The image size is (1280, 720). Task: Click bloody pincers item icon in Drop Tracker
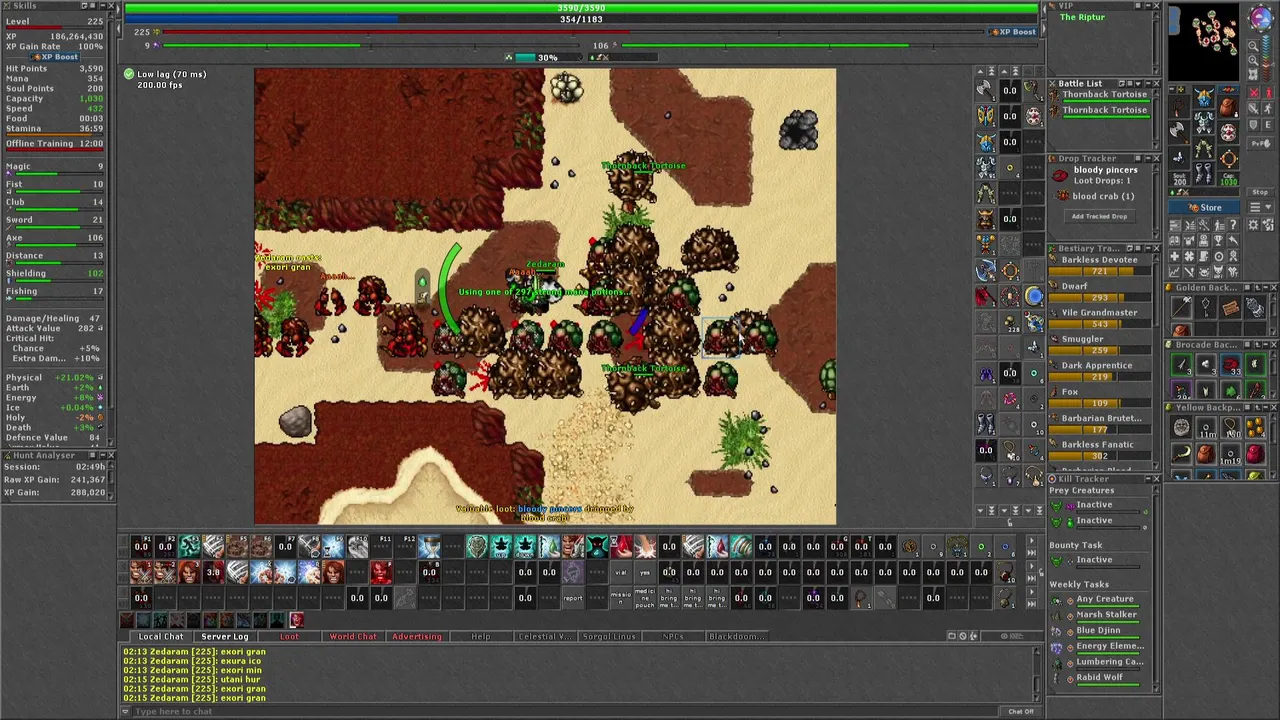click(x=1060, y=176)
